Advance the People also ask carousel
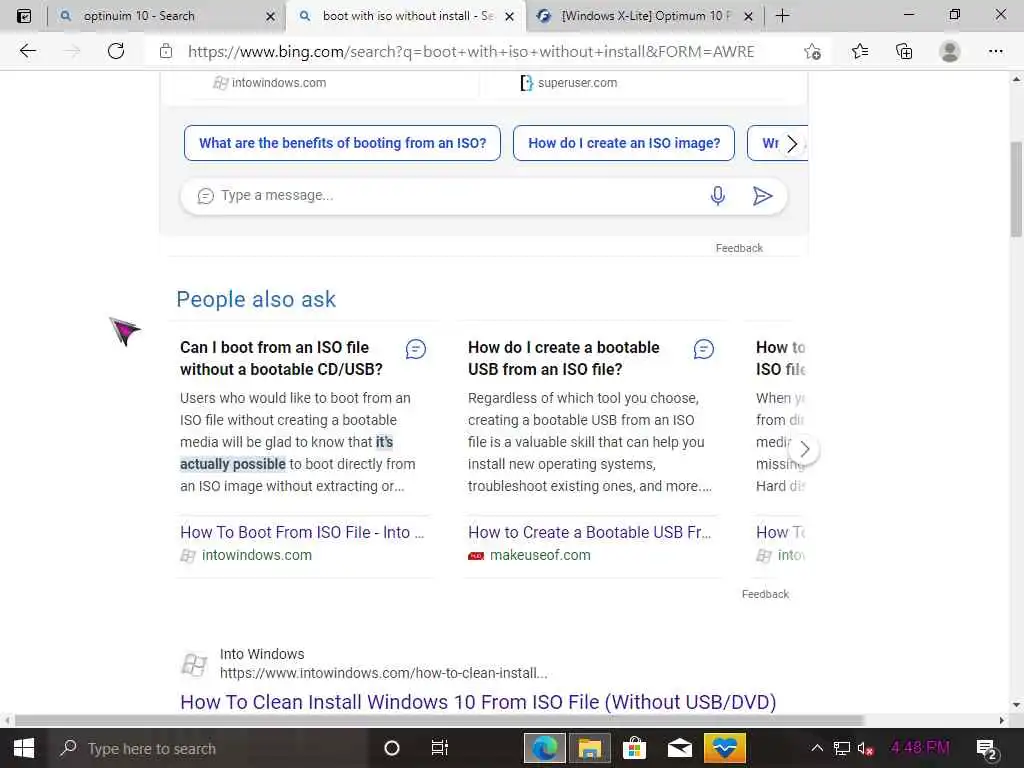The height and width of the screenshot is (768, 1024). pyautogui.click(x=805, y=449)
